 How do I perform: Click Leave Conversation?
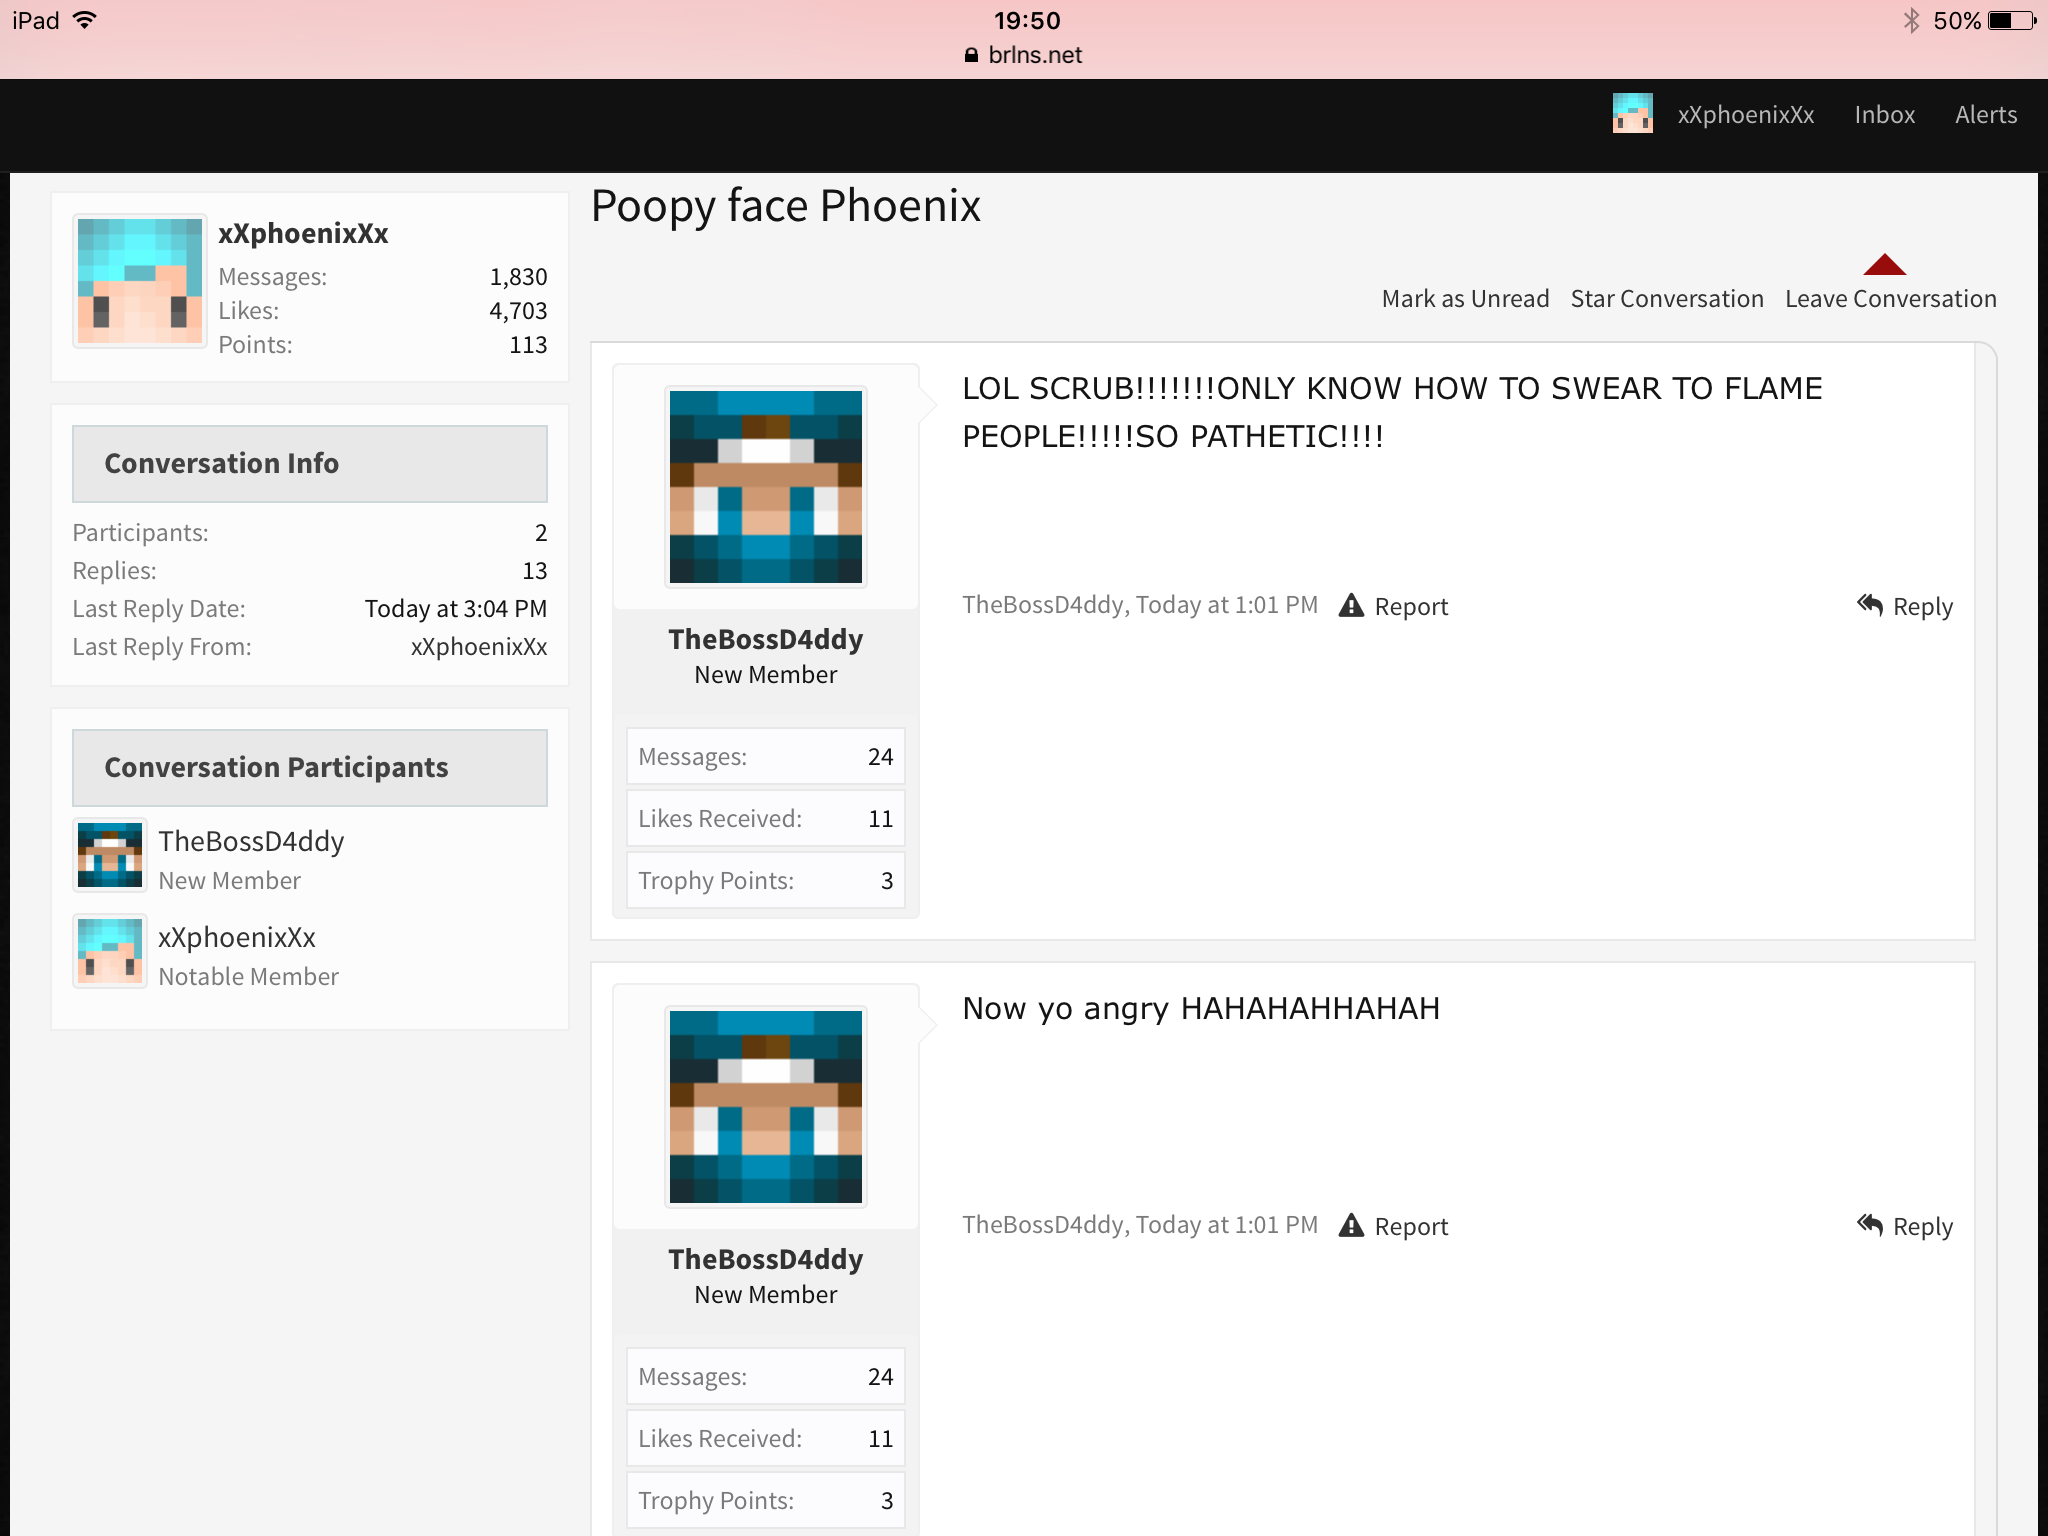tap(1890, 299)
